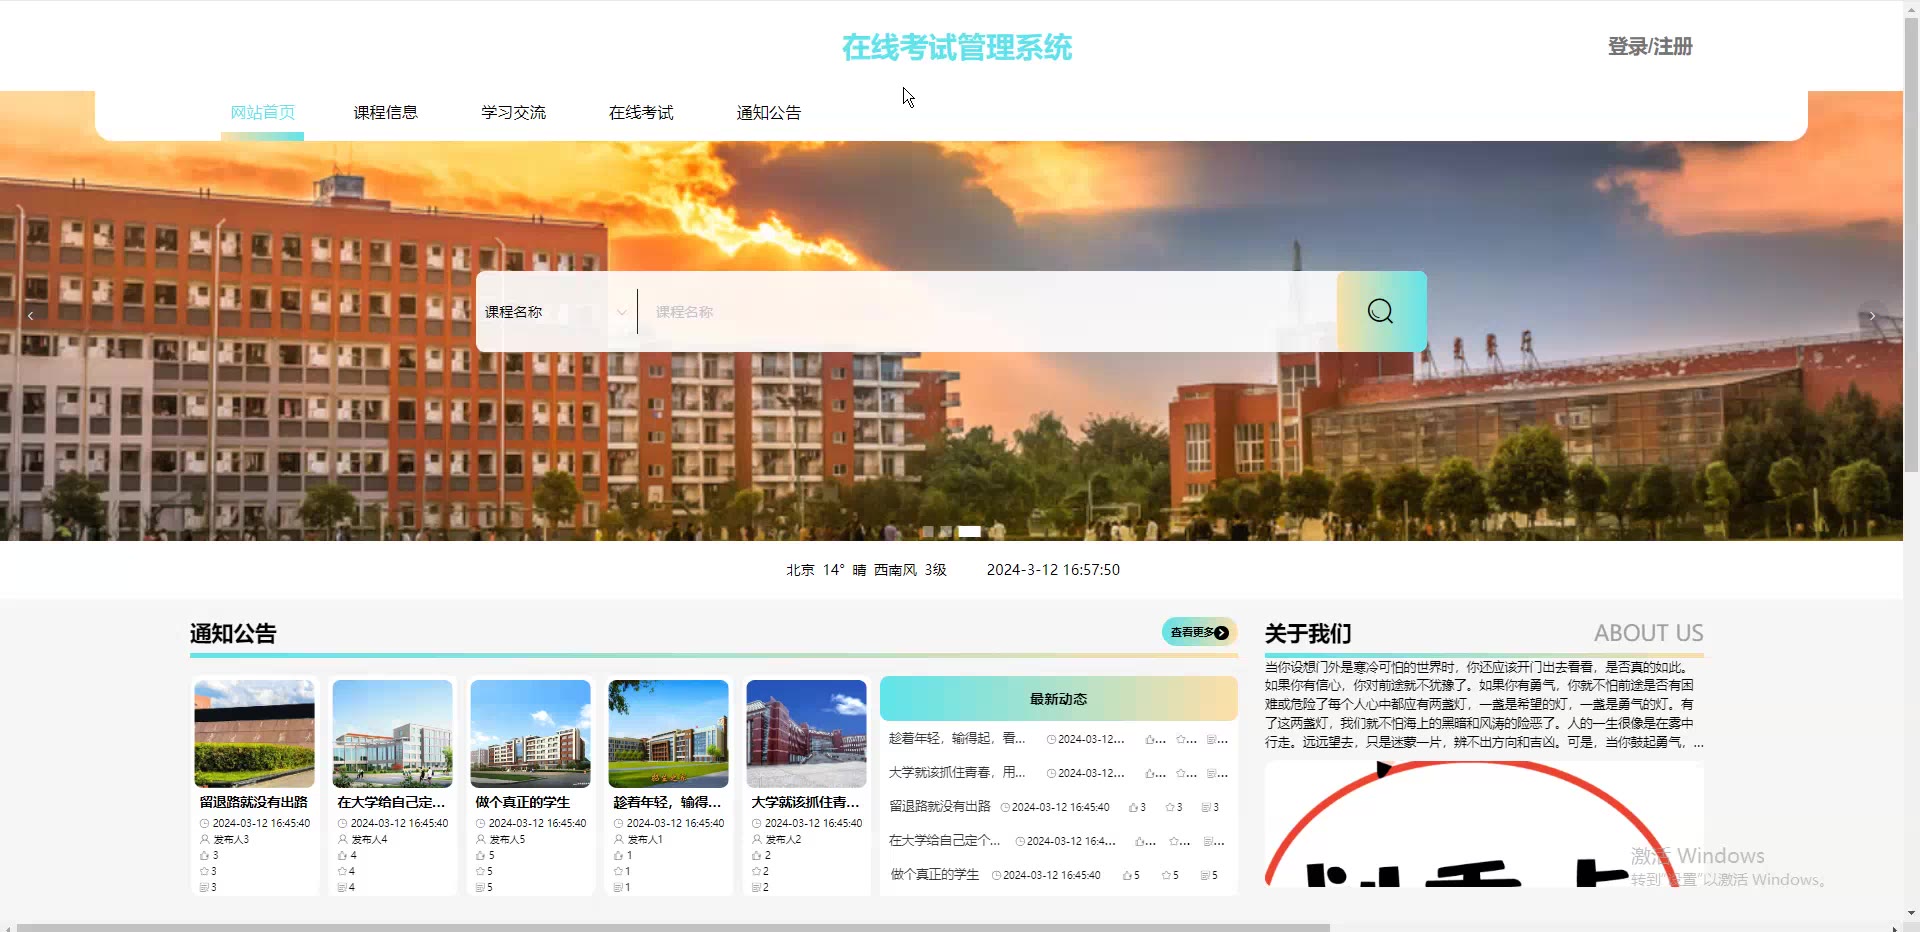Click star icon on 发布人1 card

click(618, 872)
